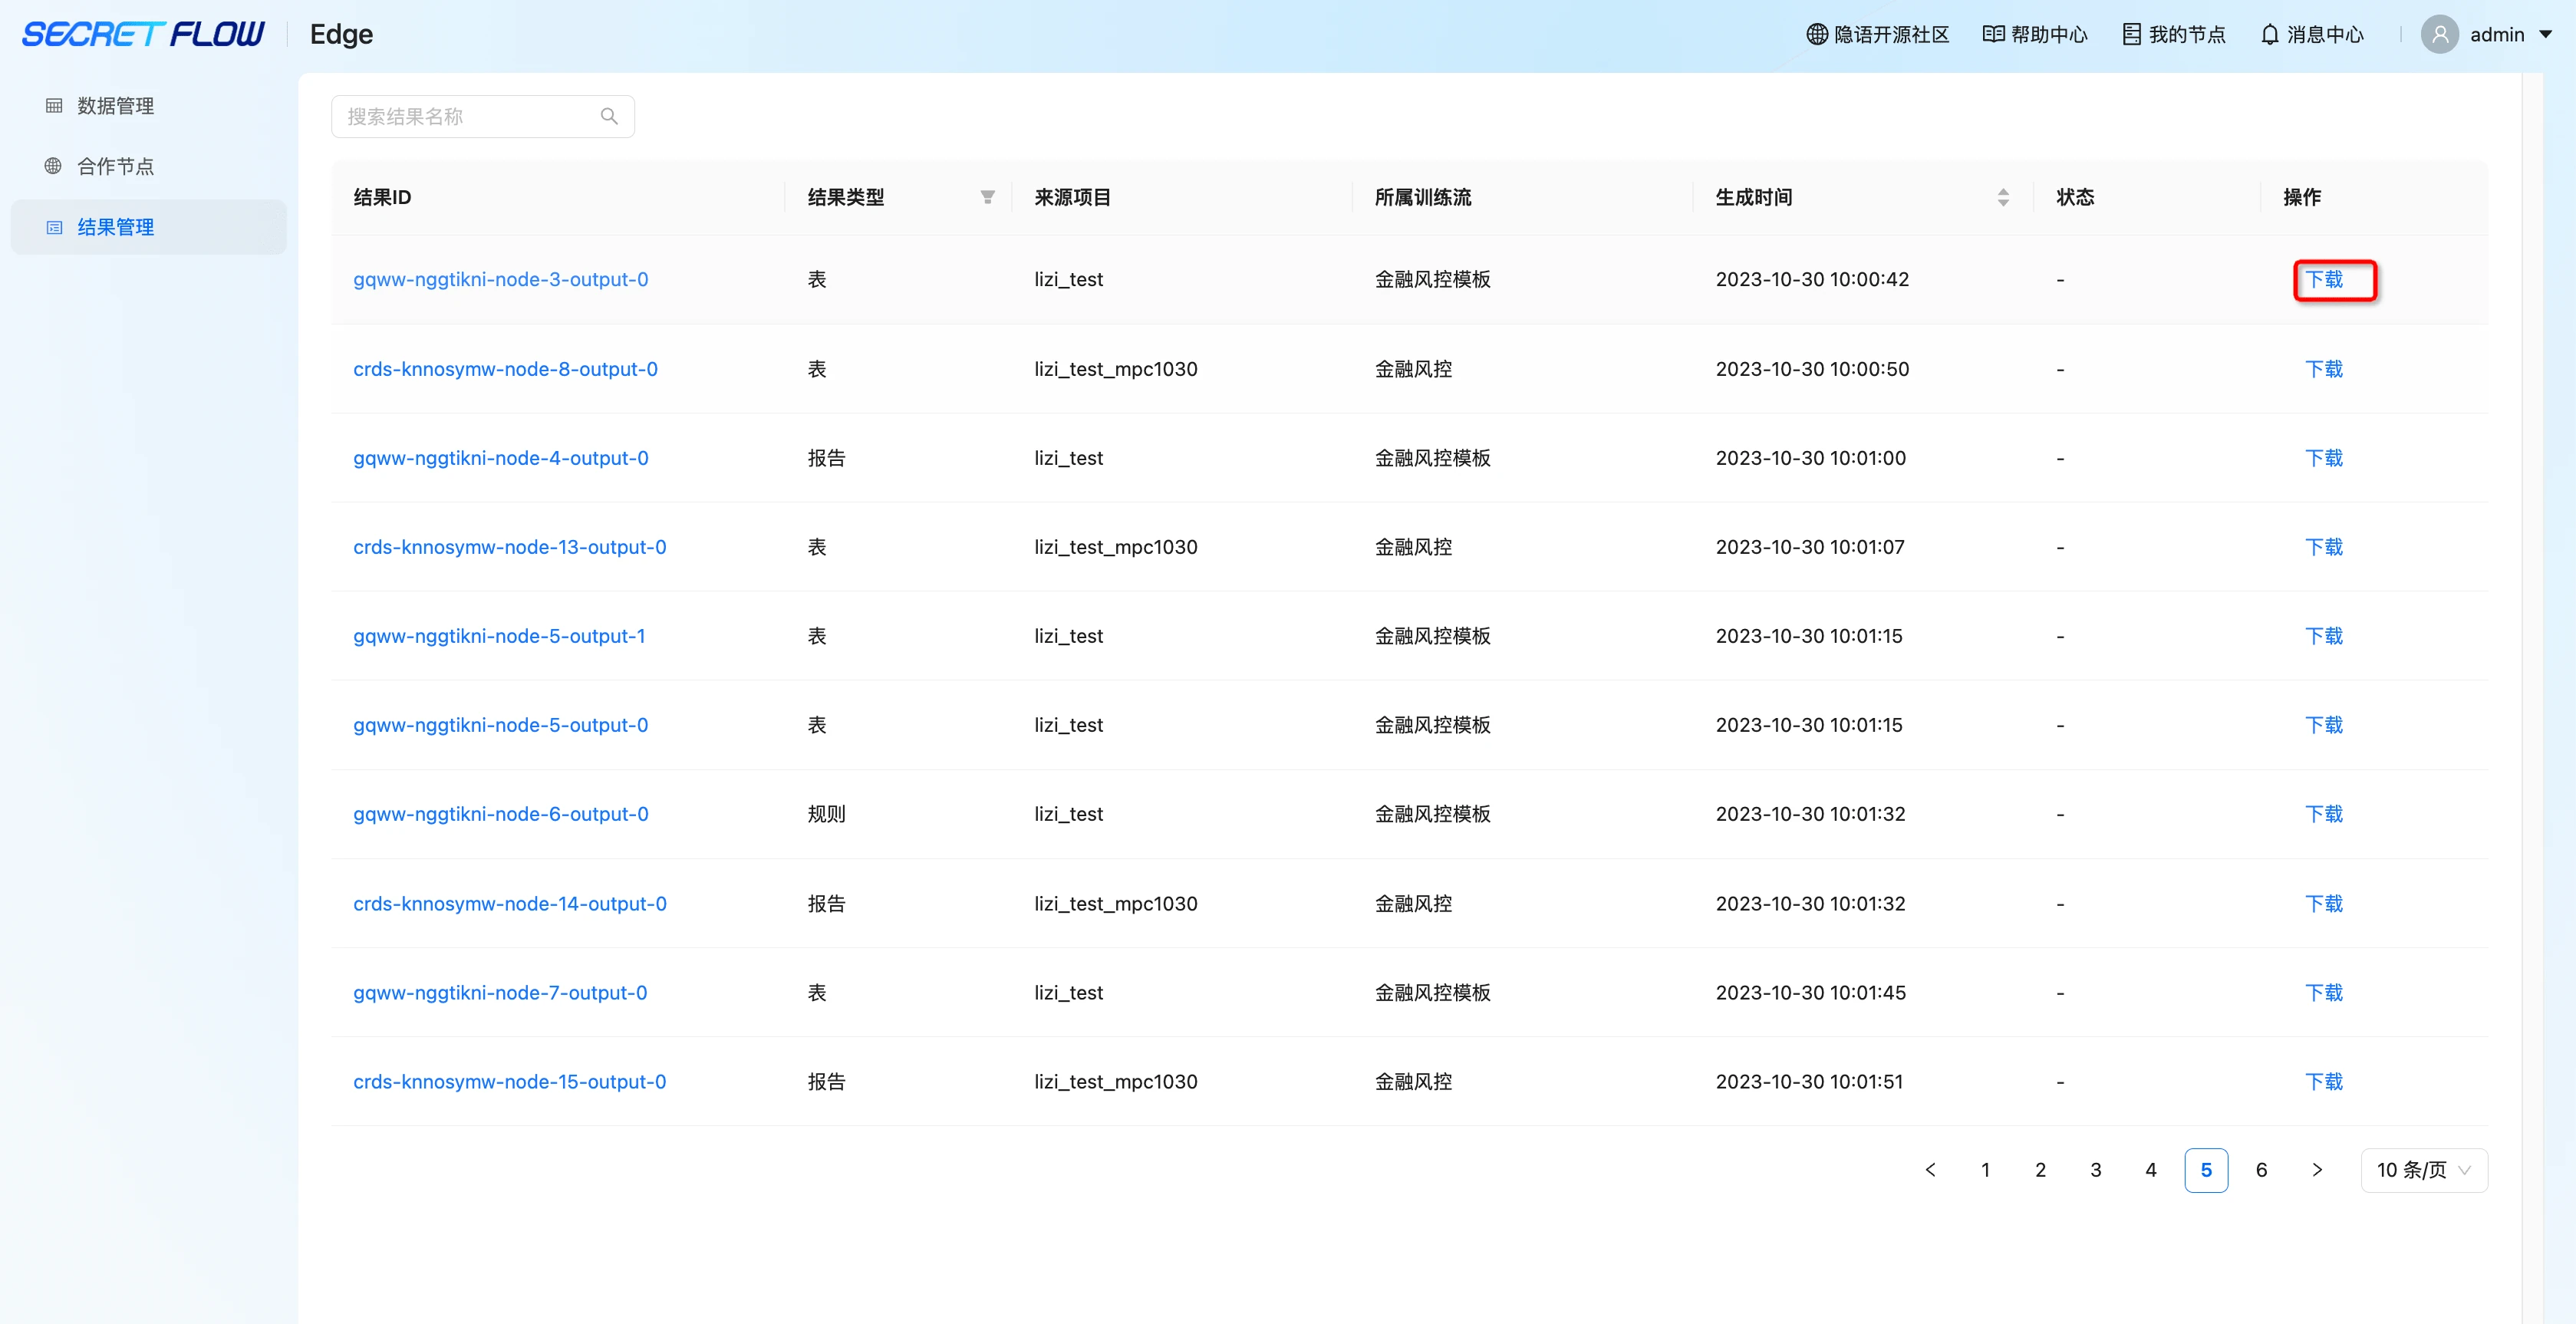This screenshot has height=1324, width=2576.
Task: Open 数据管理 in sidebar
Action: pyautogui.click(x=148, y=106)
